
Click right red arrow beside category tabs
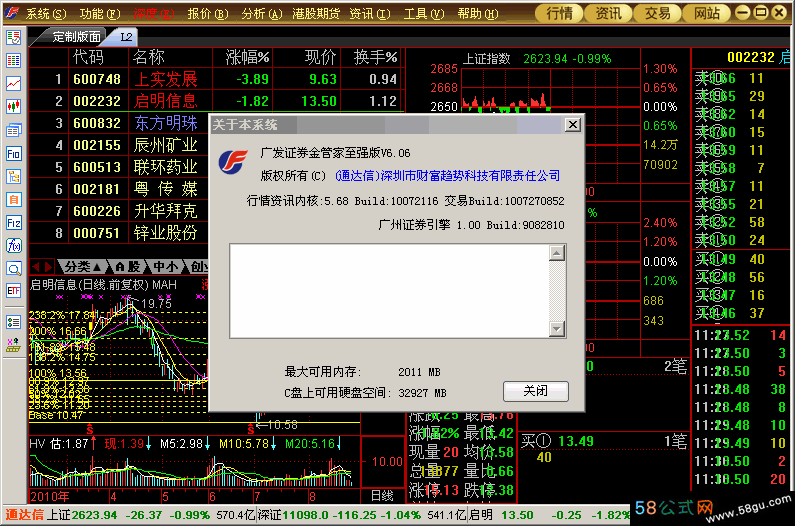48,267
